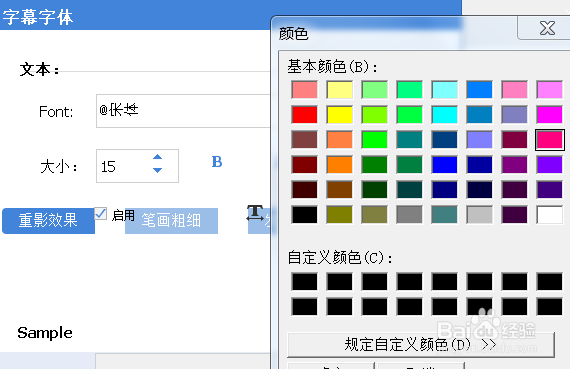Pick the bright cyan swatch
Image resolution: width=570 pixels, height=369 pixels.
click(x=445, y=115)
